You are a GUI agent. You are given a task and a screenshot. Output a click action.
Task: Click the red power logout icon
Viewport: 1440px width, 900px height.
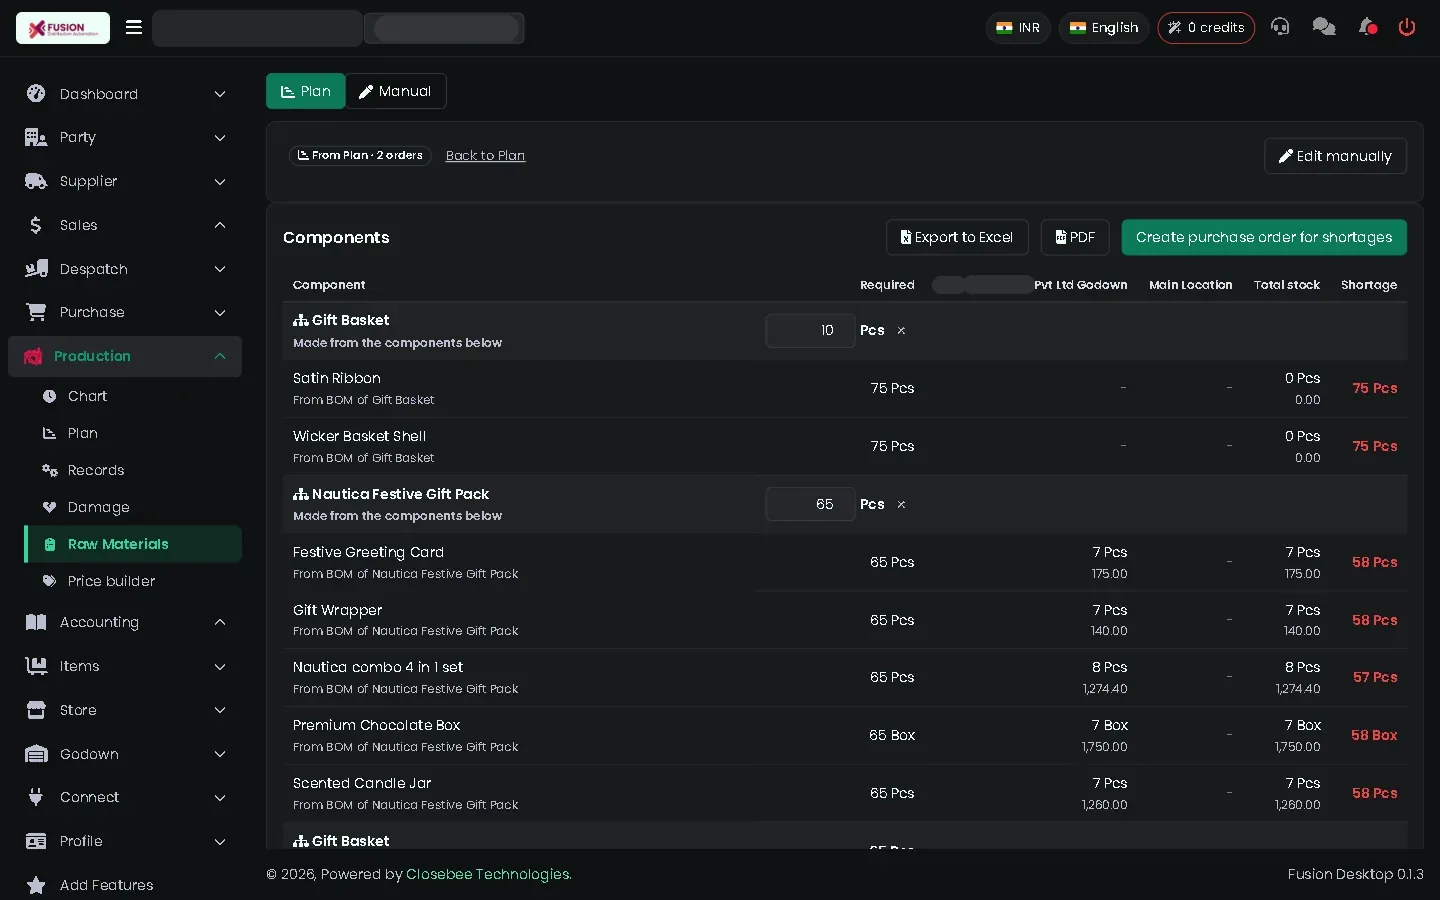click(x=1407, y=27)
